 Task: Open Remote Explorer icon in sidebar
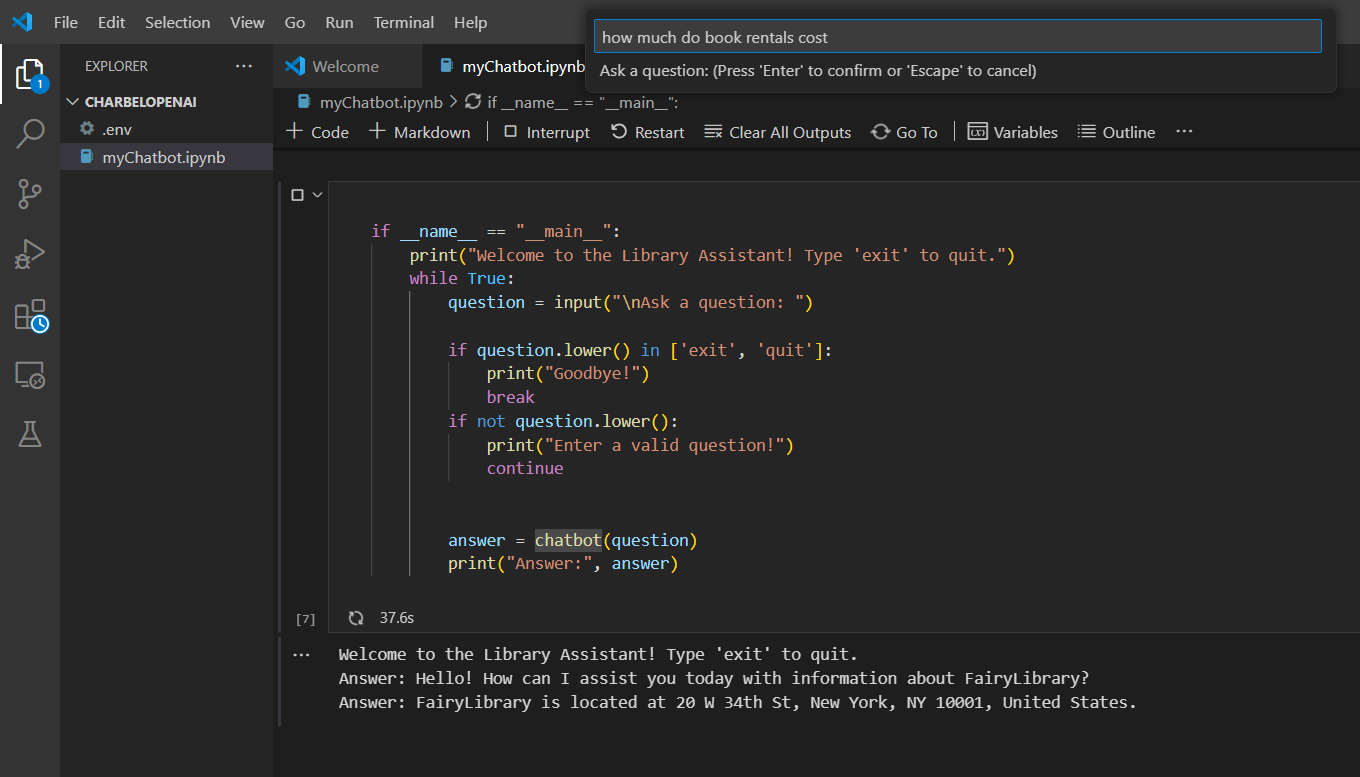[x=30, y=375]
